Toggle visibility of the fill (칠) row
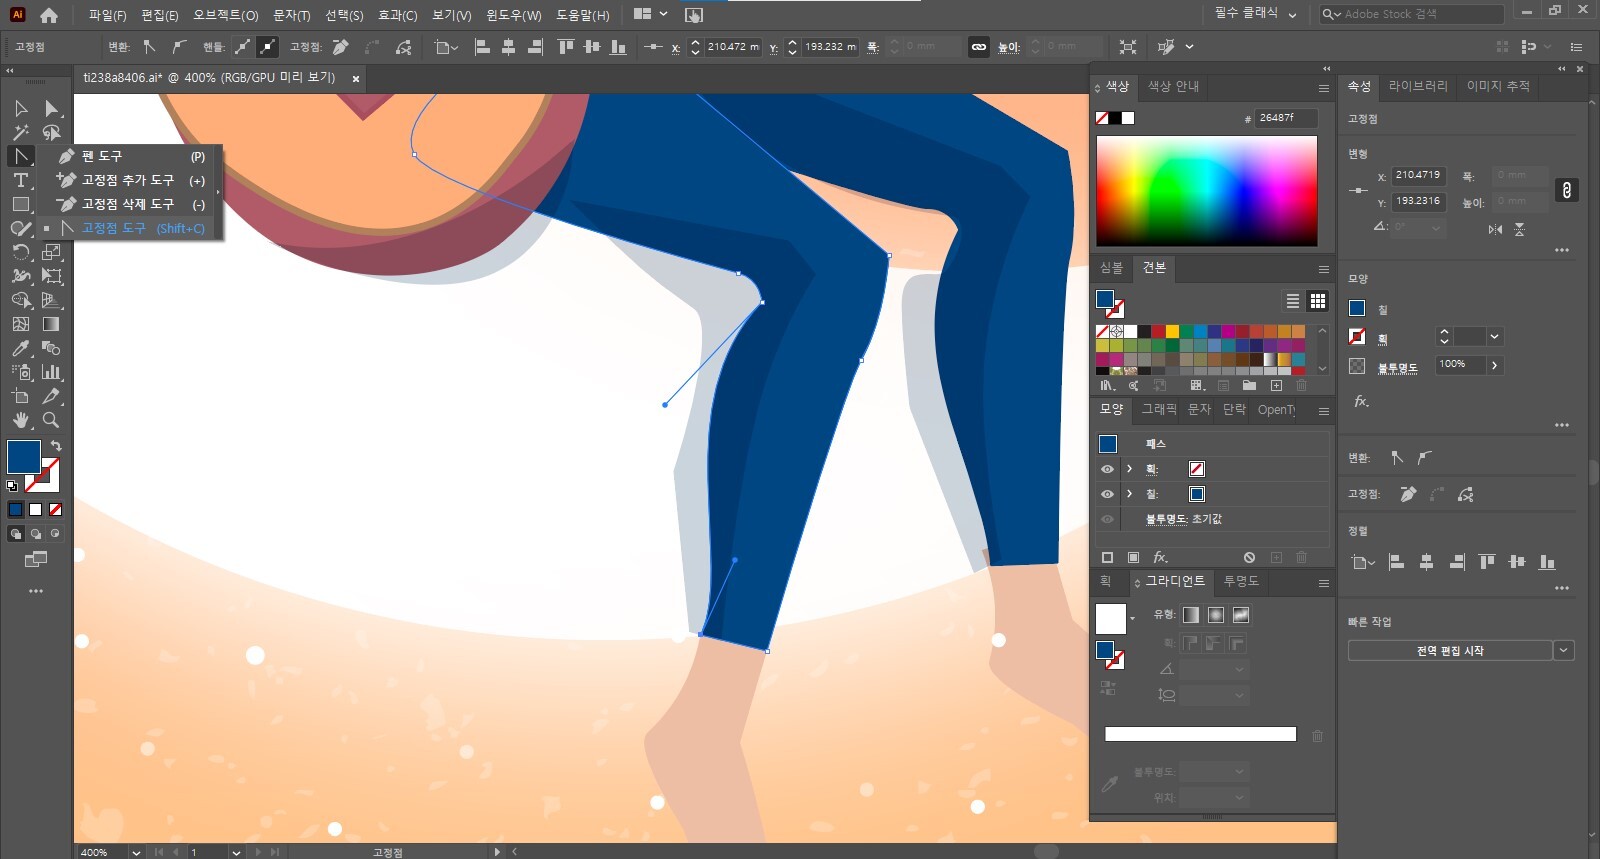Image resolution: width=1600 pixels, height=859 pixels. [1107, 494]
